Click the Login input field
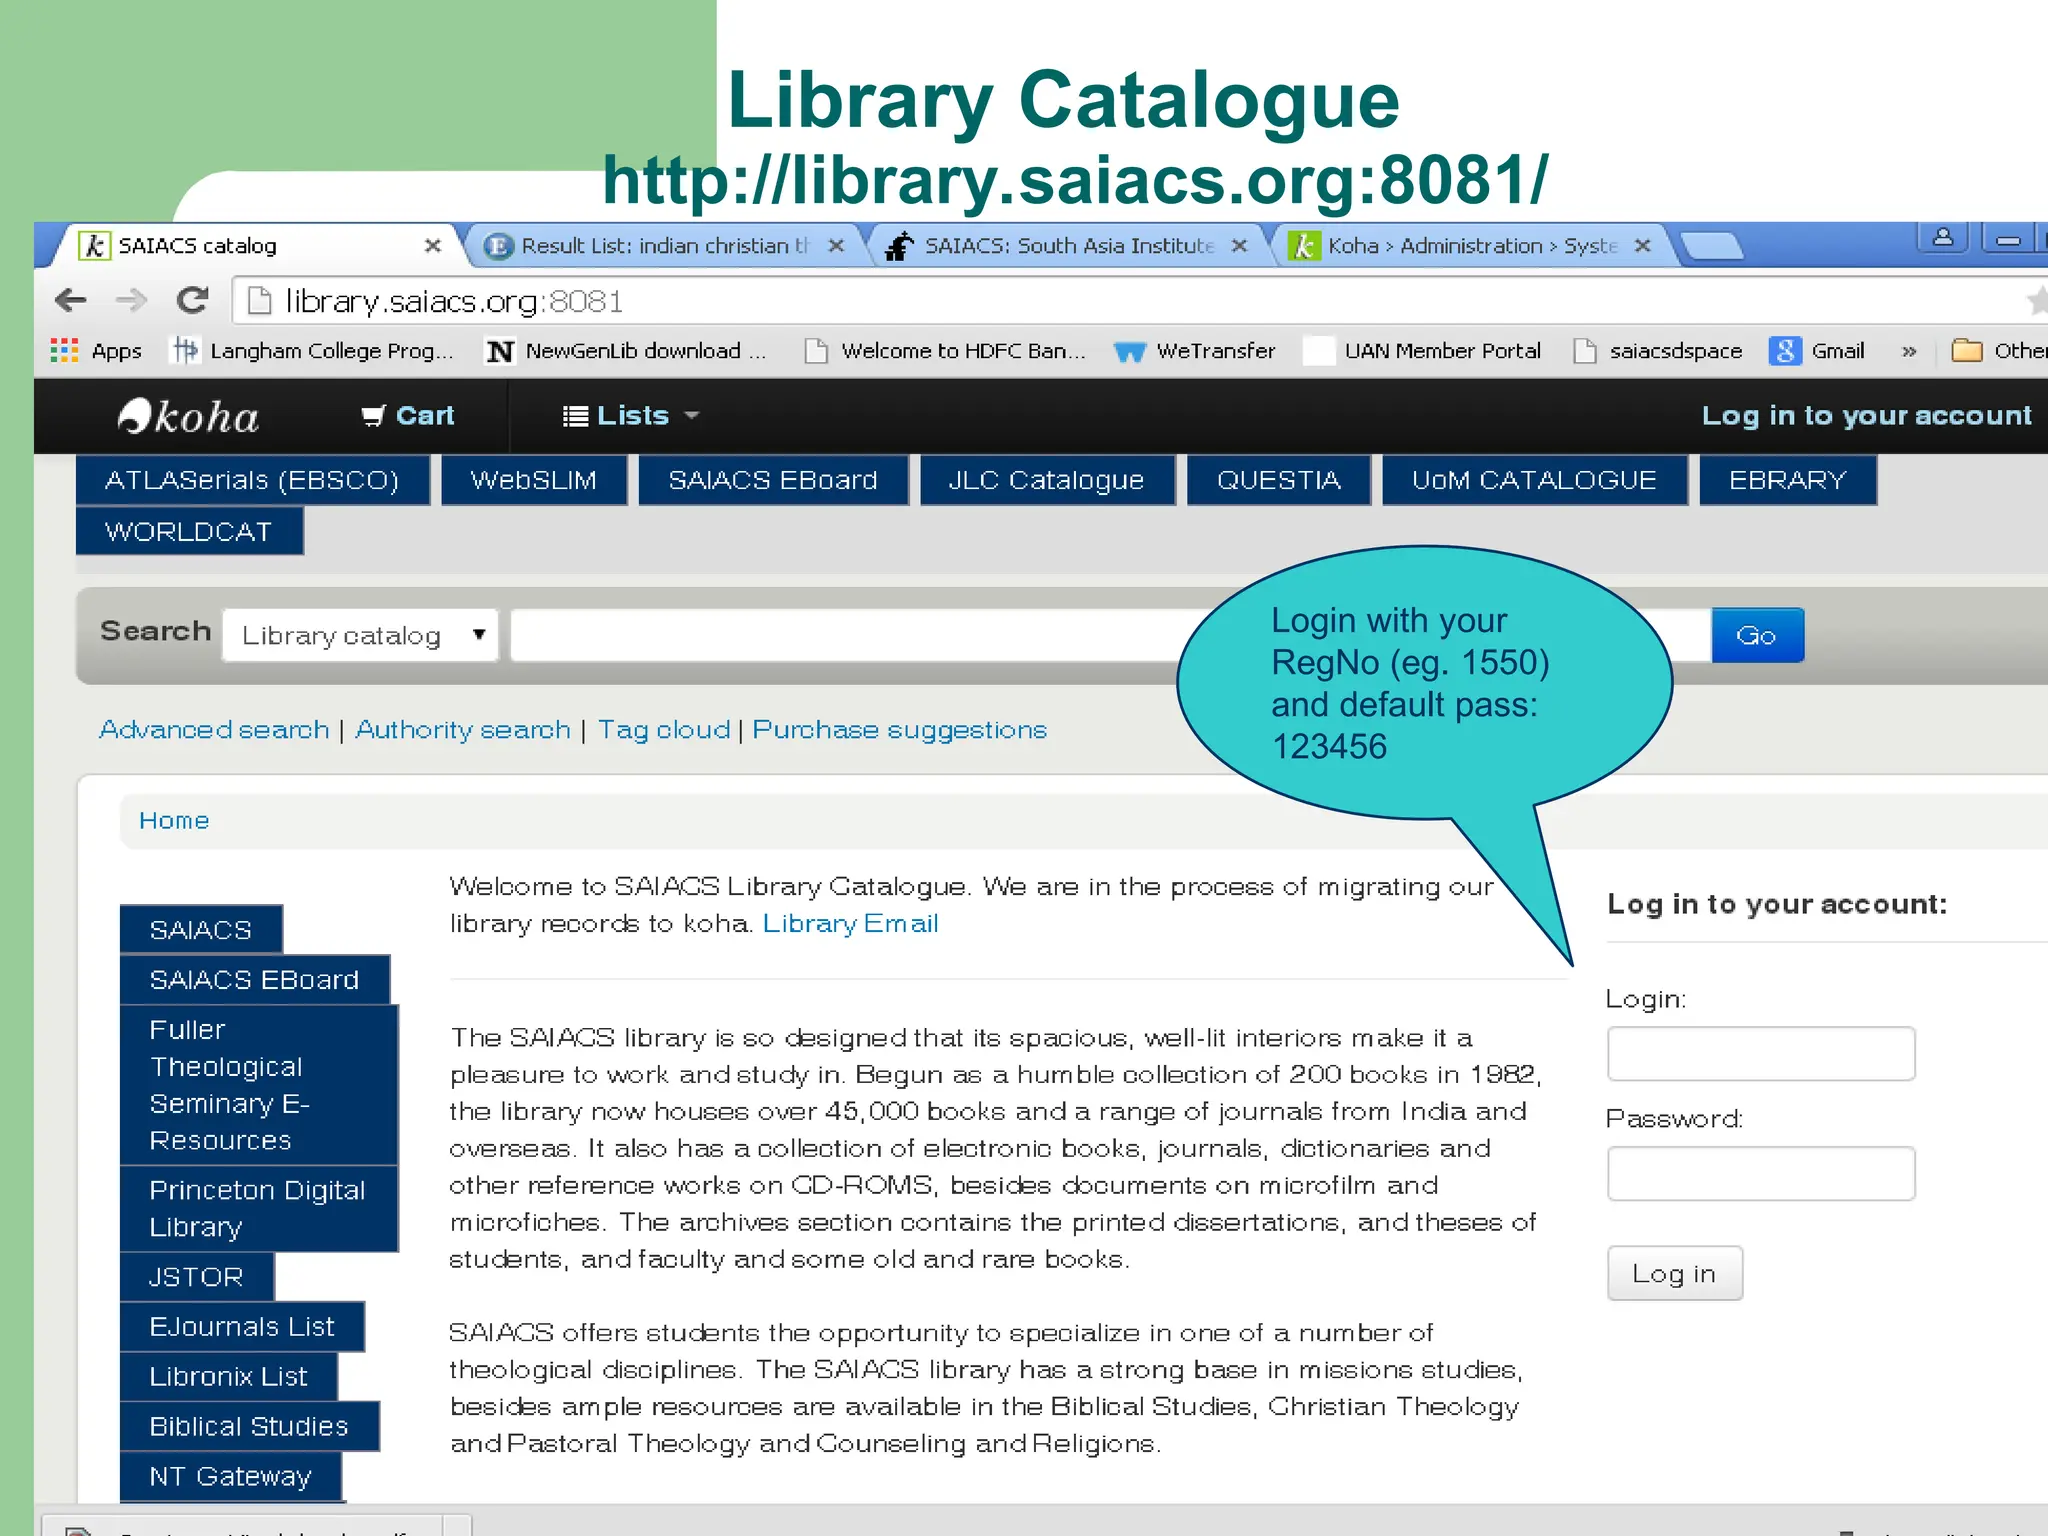This screenshot has width=2048, height=1536. (x=1761, y=1054)
